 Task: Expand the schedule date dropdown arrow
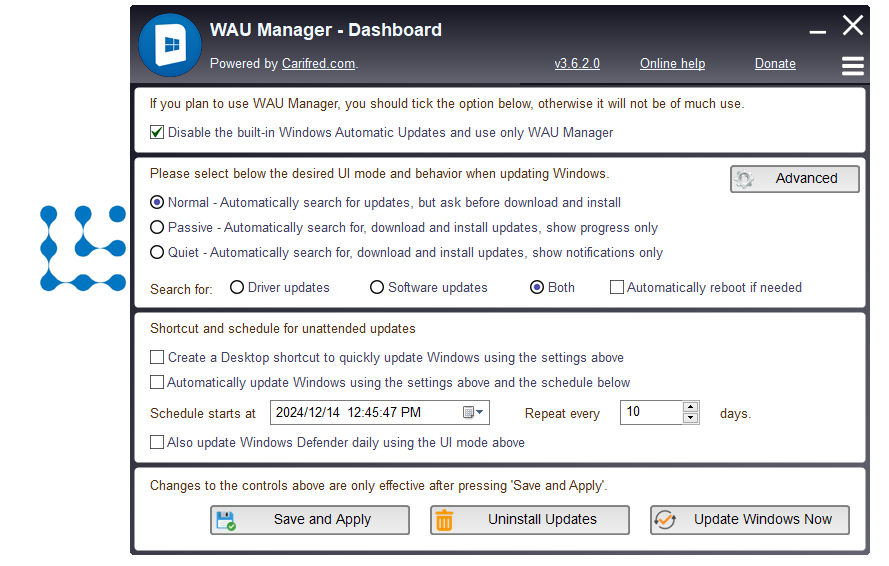481,412
